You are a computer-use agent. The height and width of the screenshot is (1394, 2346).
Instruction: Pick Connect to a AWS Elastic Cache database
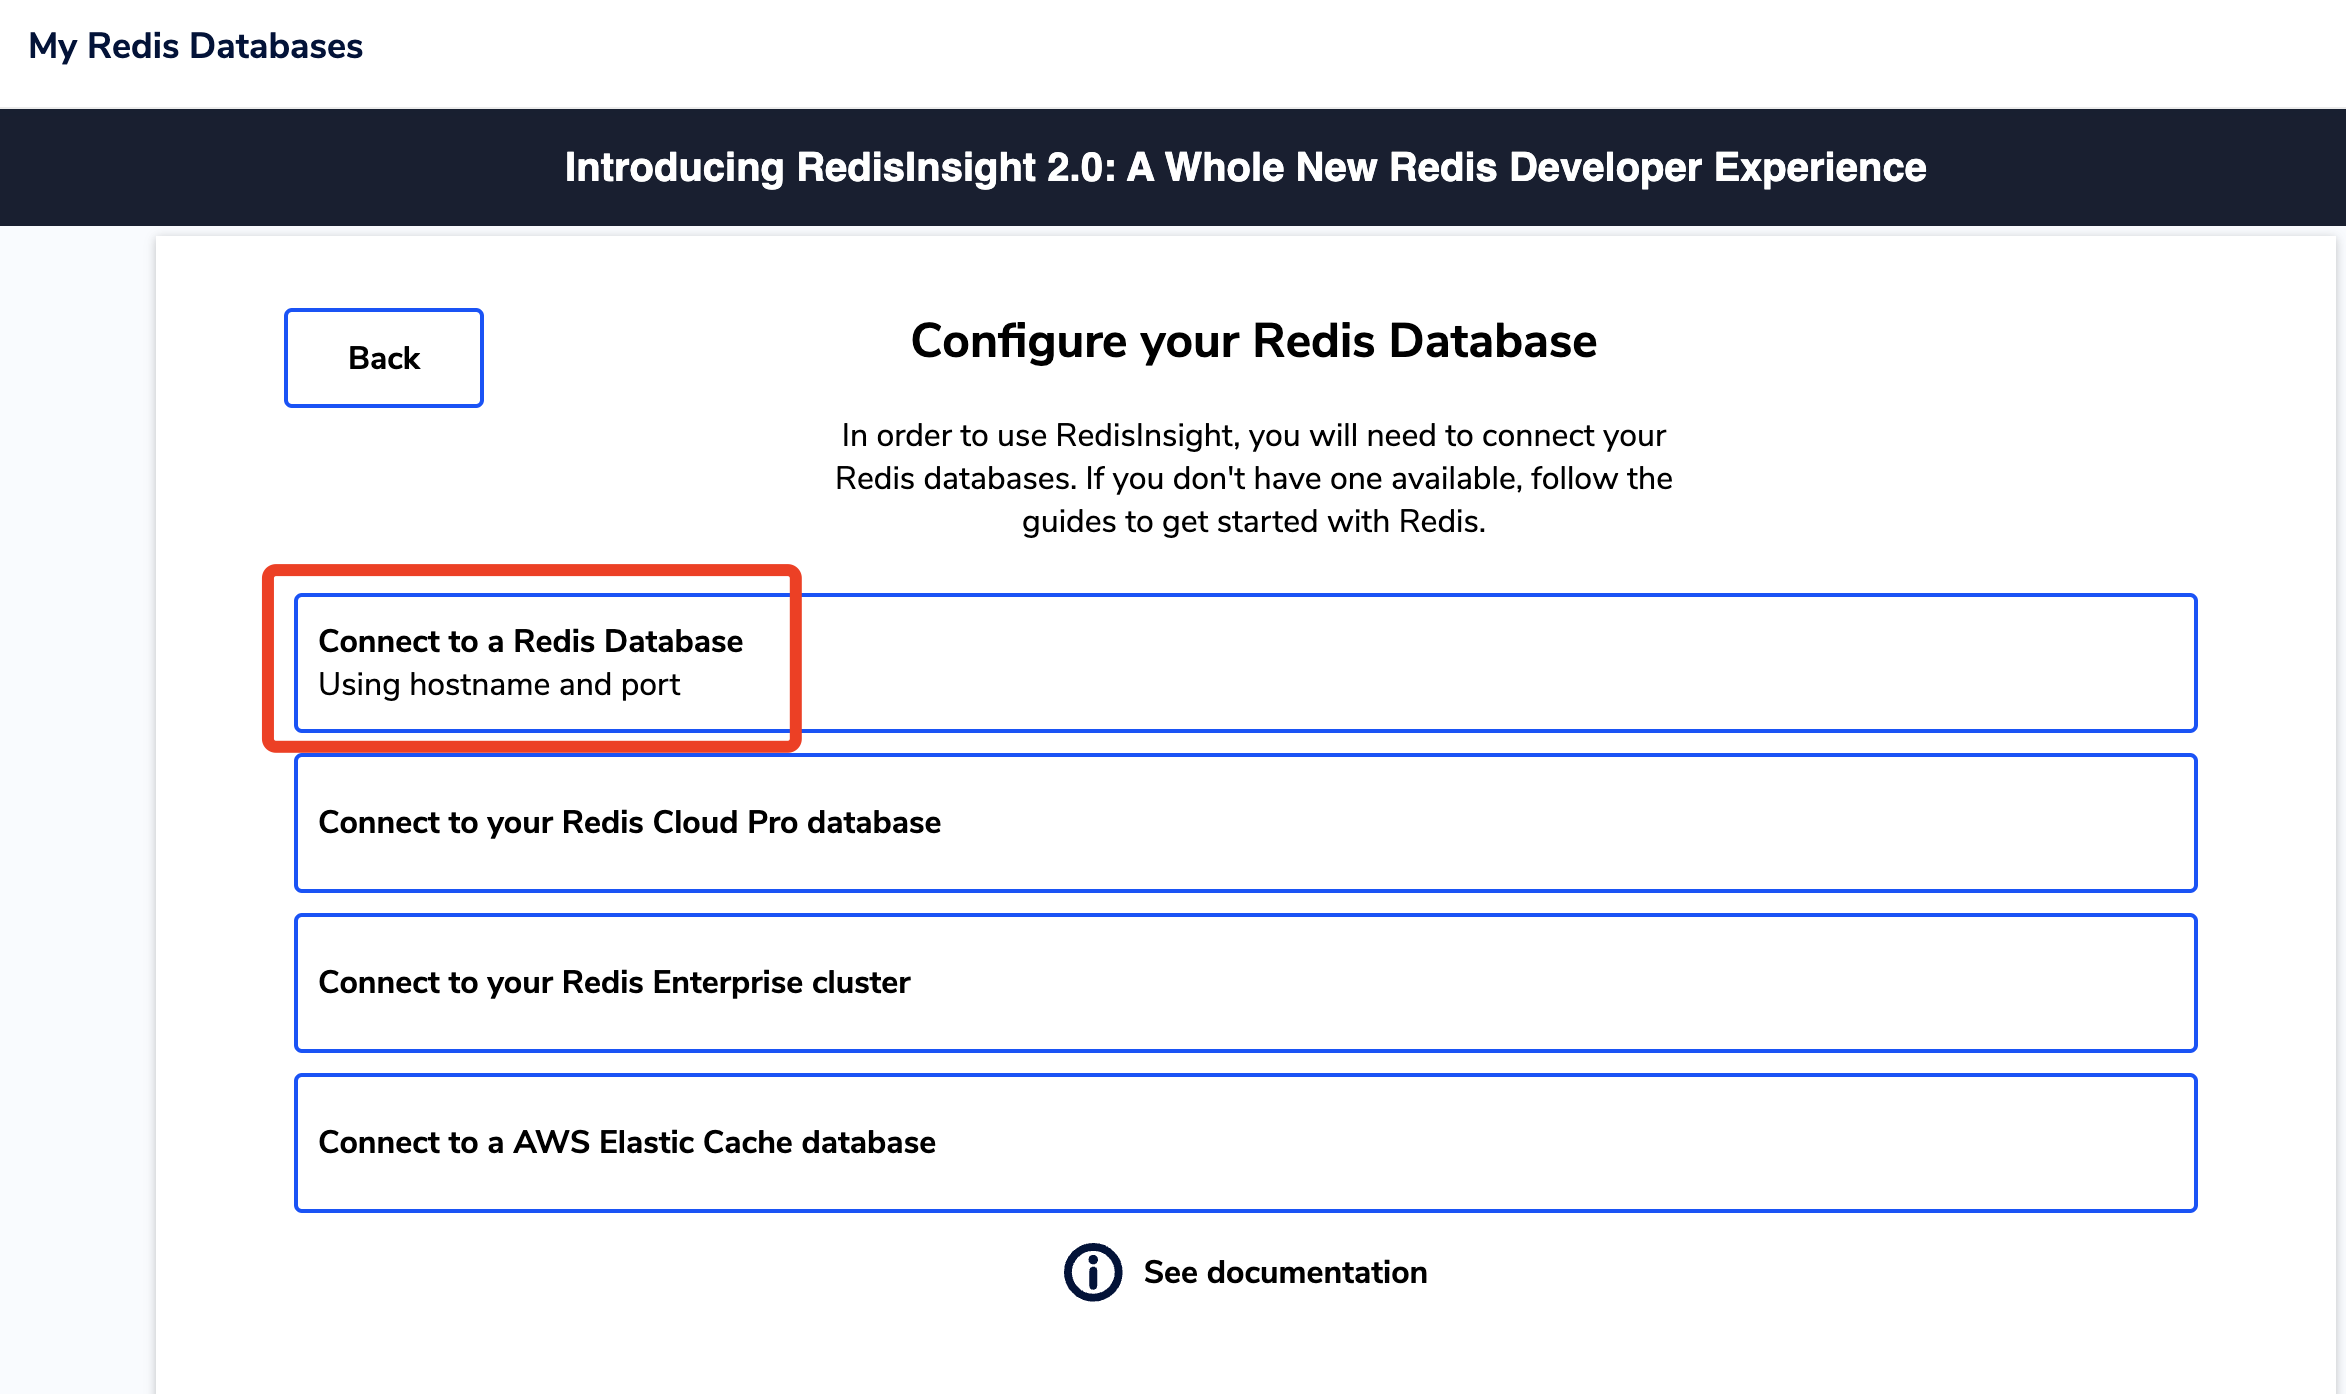point(1245,1143)
